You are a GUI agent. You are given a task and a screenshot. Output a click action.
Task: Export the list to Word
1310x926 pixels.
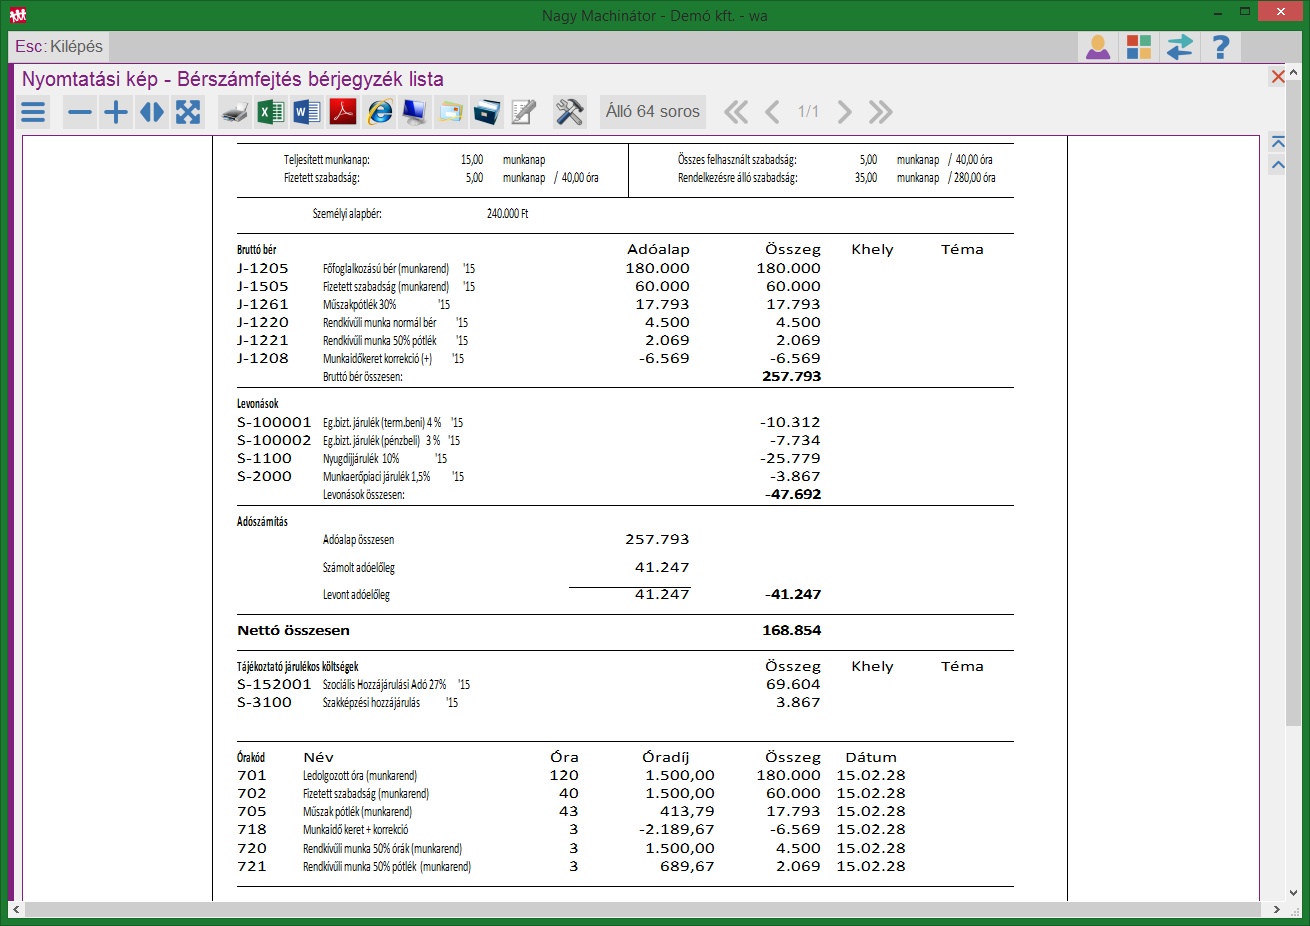click(307, 112)
